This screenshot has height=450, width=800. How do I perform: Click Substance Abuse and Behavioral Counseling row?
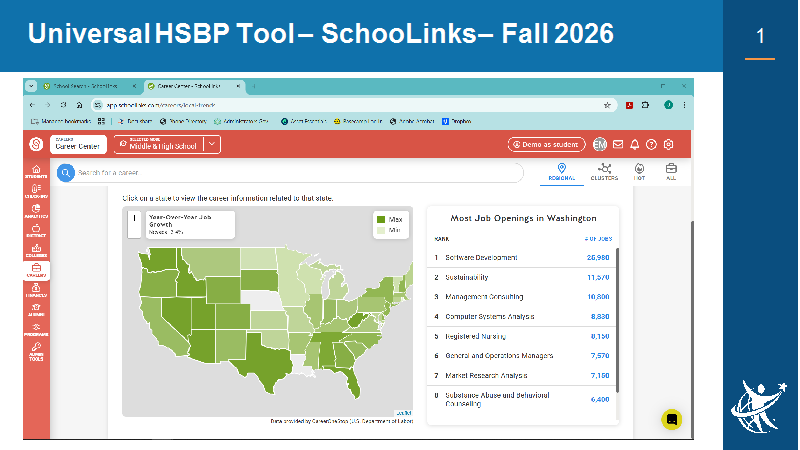point(521,399)
